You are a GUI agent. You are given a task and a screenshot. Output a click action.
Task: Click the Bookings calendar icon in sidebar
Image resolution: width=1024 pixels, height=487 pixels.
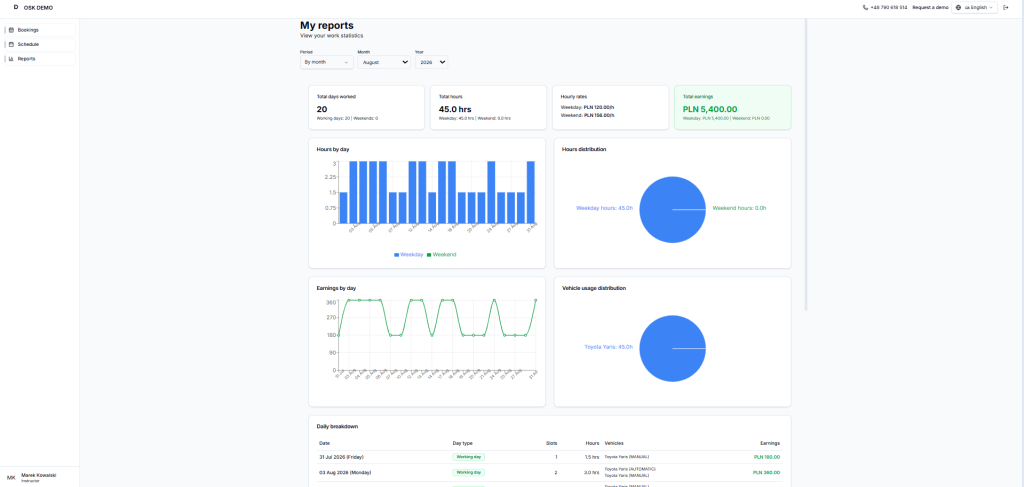11,30
